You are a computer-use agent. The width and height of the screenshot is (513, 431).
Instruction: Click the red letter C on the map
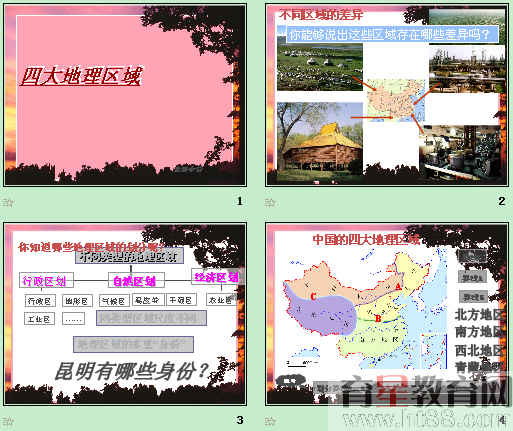313,296
